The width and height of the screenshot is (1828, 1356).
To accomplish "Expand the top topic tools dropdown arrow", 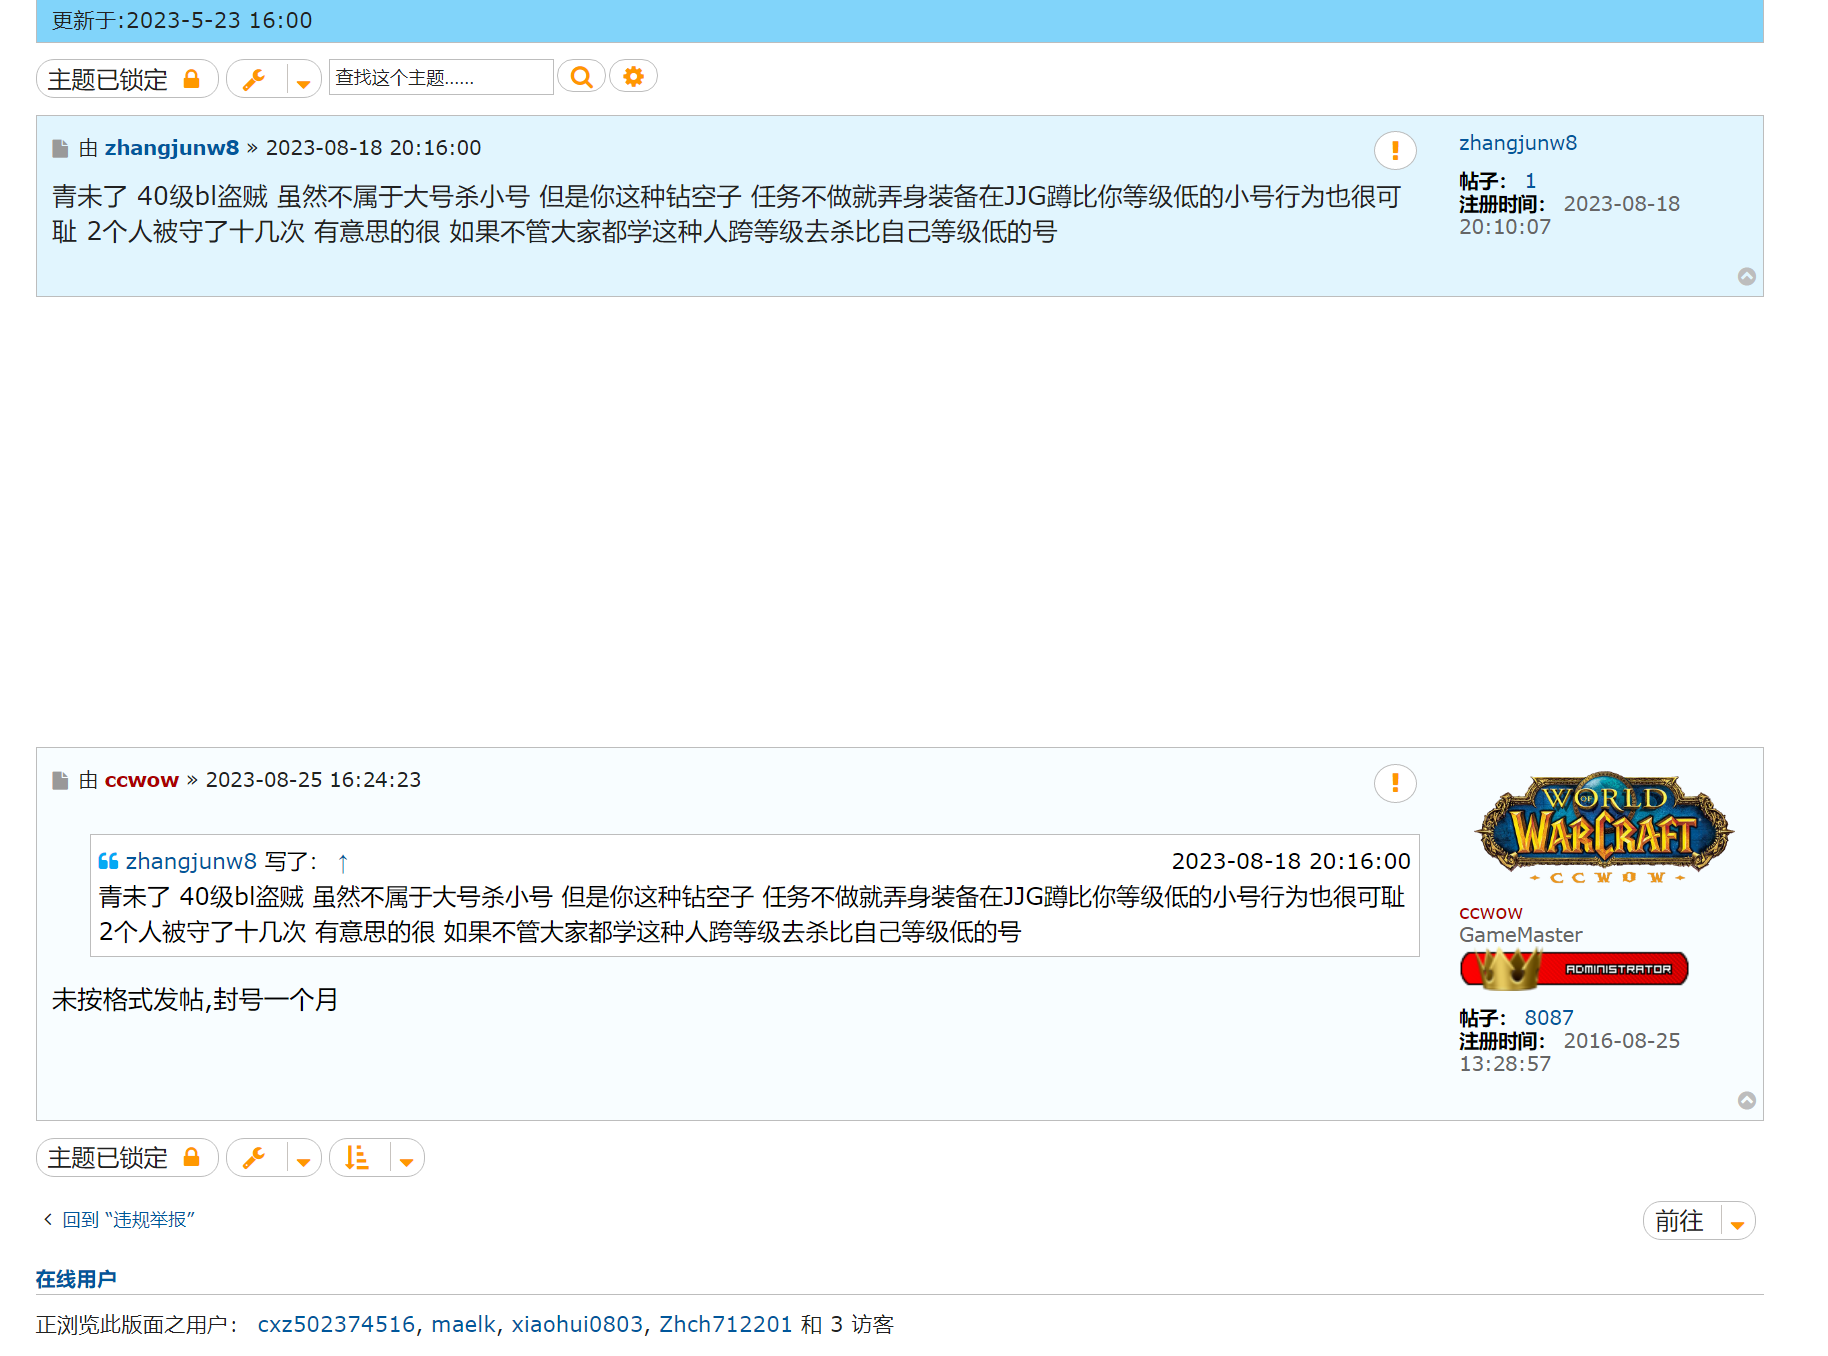I will pos(303,80).
